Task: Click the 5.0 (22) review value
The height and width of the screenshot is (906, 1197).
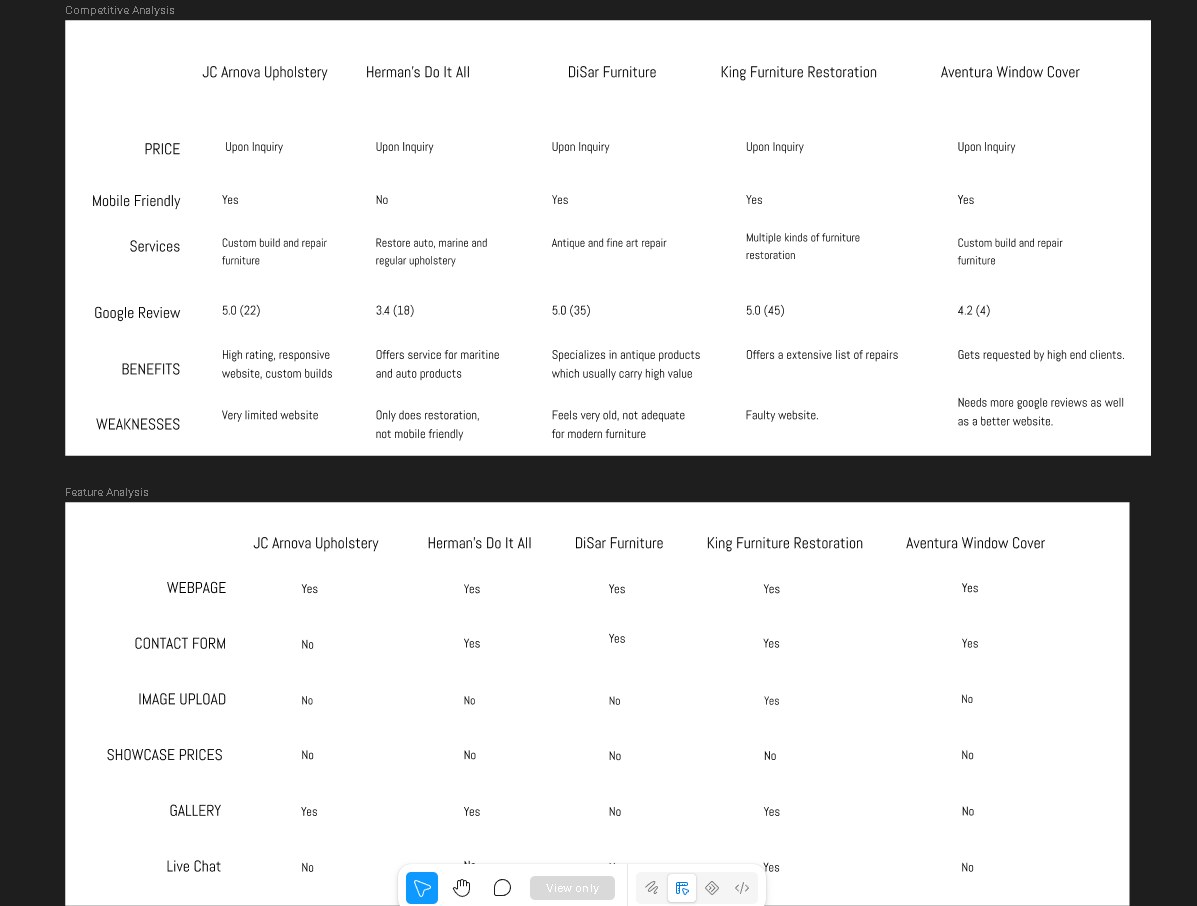Action: [241, 311]
